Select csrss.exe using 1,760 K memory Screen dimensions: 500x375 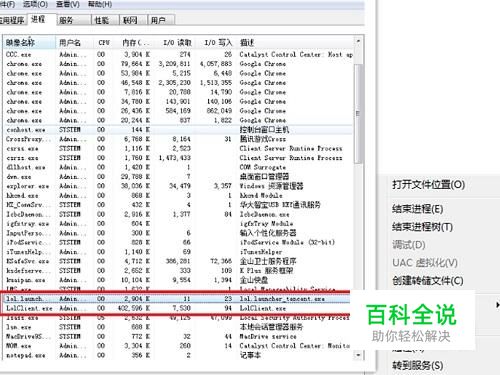(x=178, y=158)
